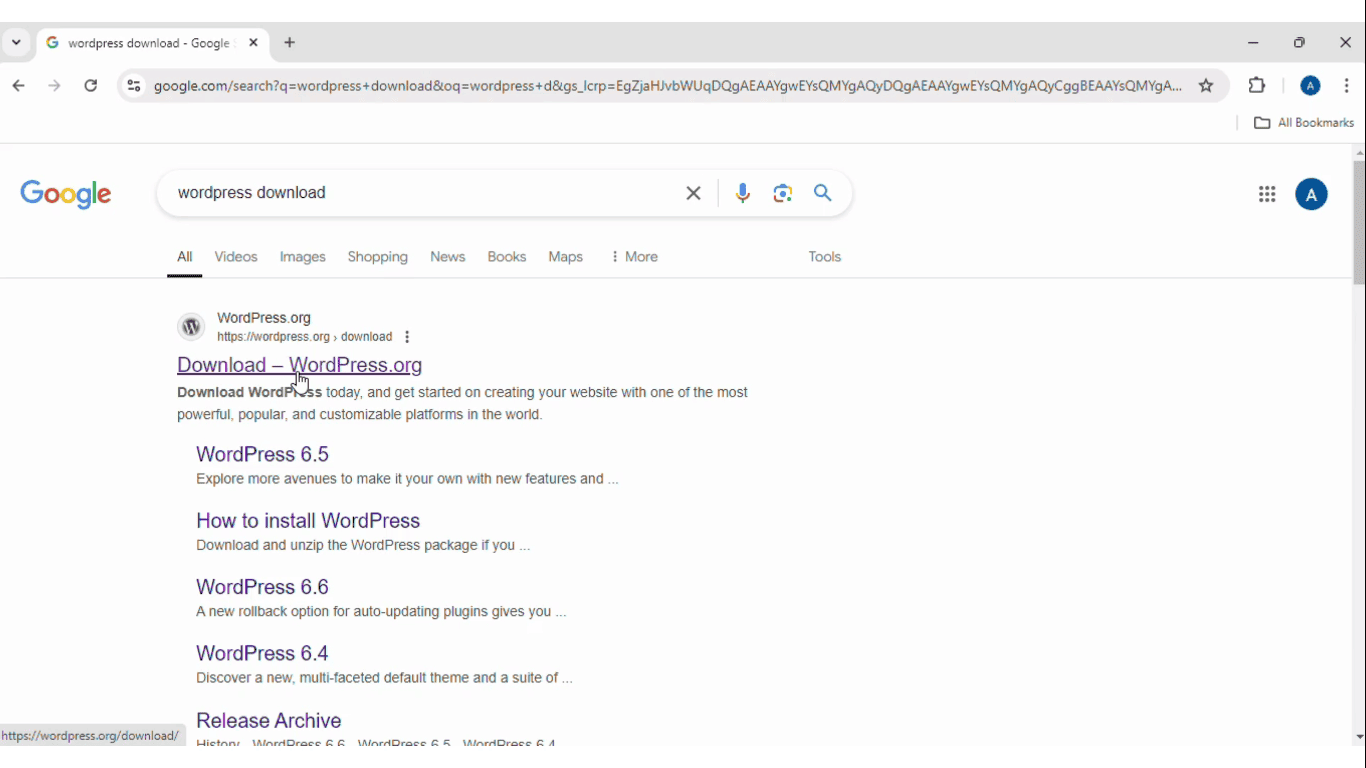This screenshot has width=1366, height=768.
Task: Search by image with Google Lens
Action: tap(783, 193)
